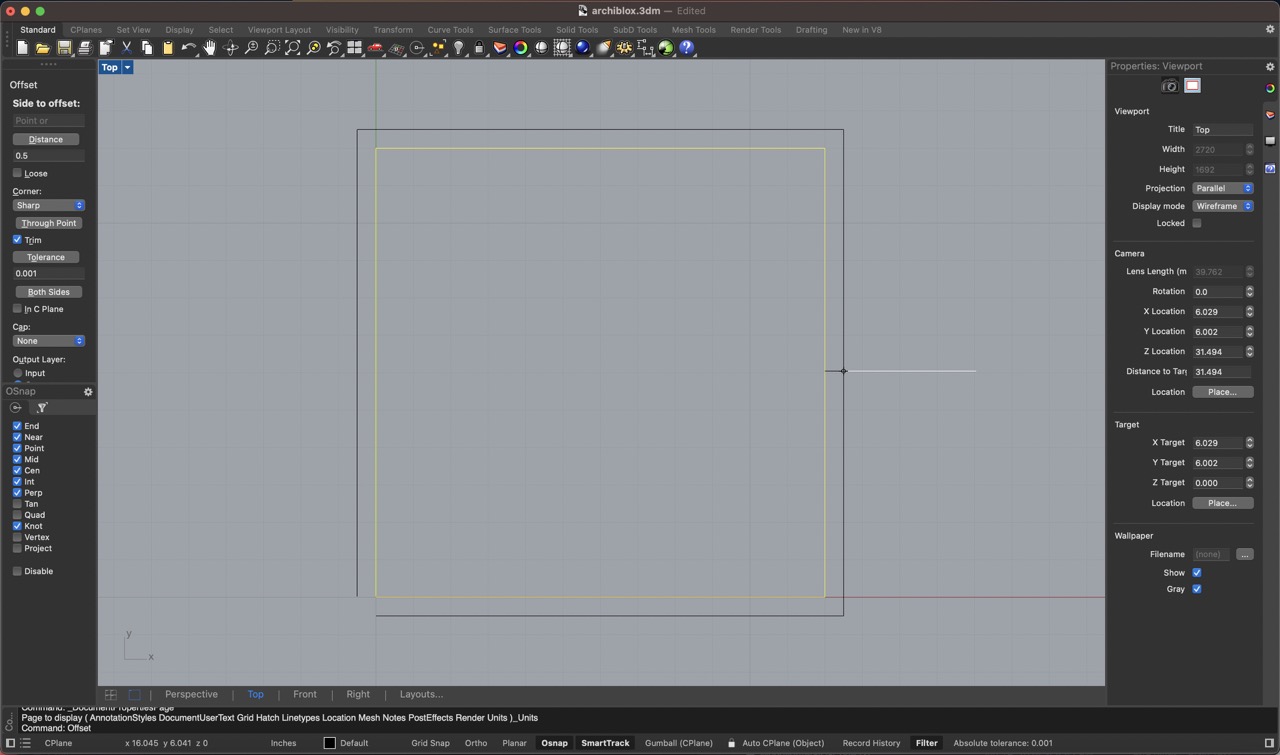This screenshot has height=755, width=1280.
Task: Click the blue sphere Render icon
Action: pyautogui.click(x=583, y=48)
